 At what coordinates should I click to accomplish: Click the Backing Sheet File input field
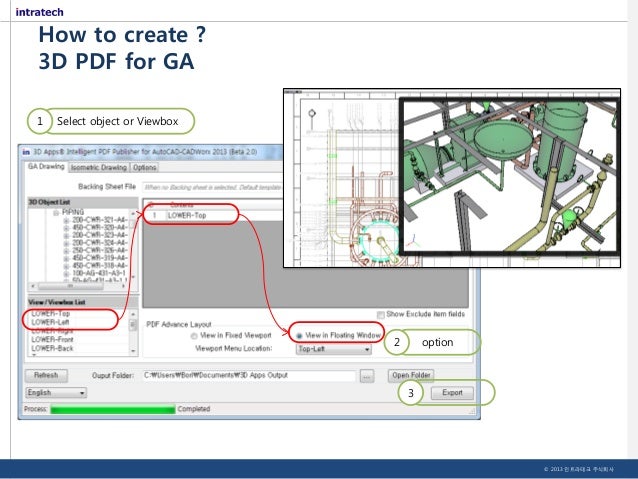coord(212,187)
